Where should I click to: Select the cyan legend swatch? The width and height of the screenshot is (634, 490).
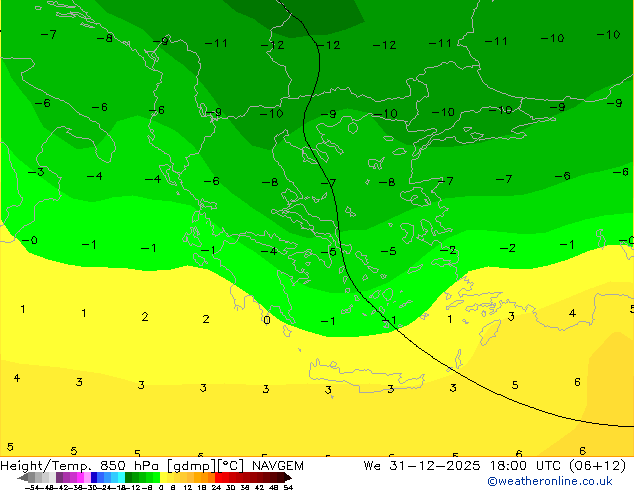click(x=121, y=477)
